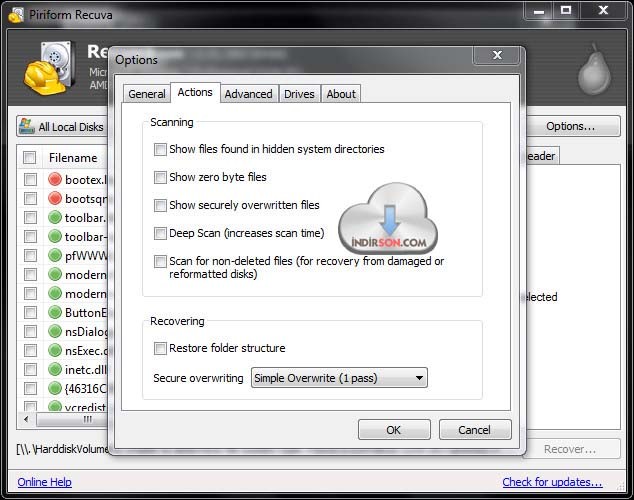Close the Options dialog
Image resolution: width=634 pixels, height=500 pixels.
[x=497, y=55]
